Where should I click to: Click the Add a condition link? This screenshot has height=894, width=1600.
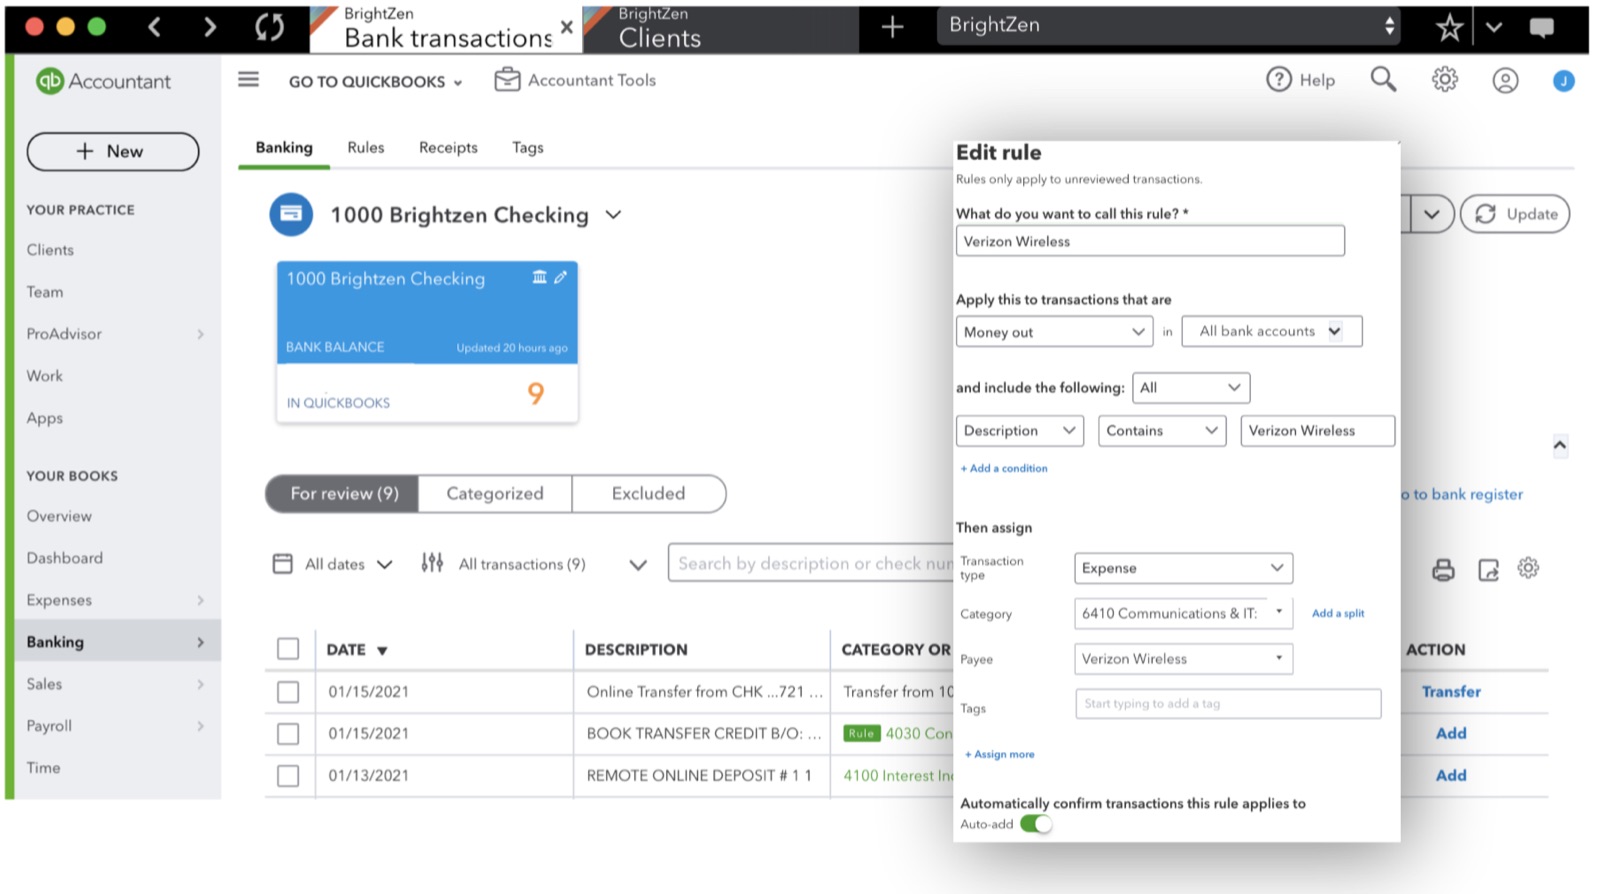coord(1004,468)
